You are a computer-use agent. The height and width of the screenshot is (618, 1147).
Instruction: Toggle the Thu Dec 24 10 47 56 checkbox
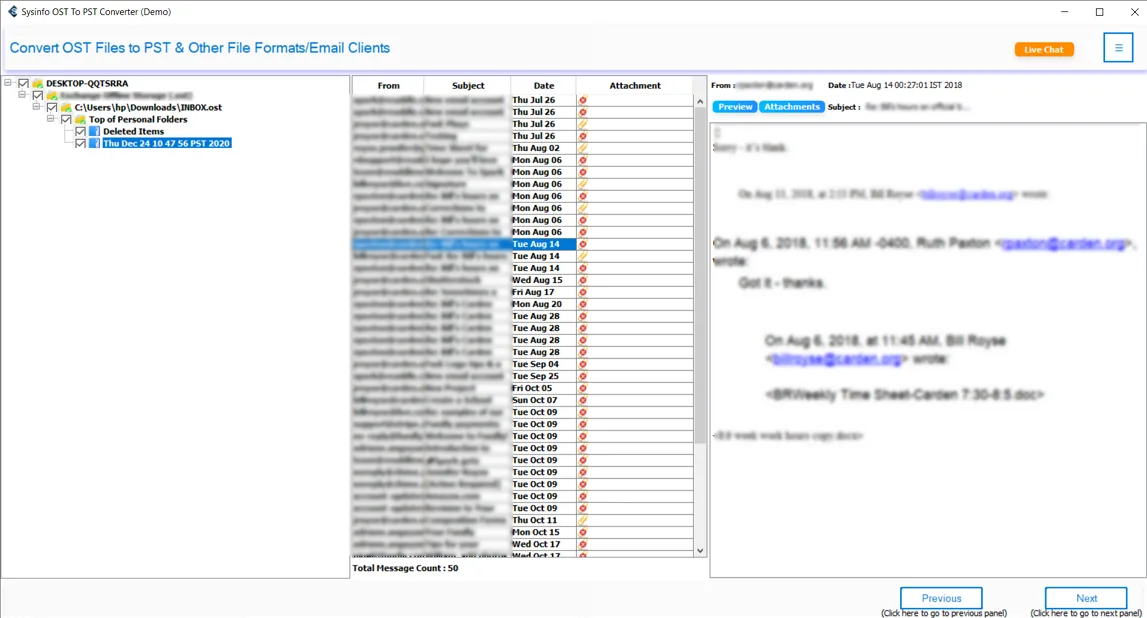80,143
